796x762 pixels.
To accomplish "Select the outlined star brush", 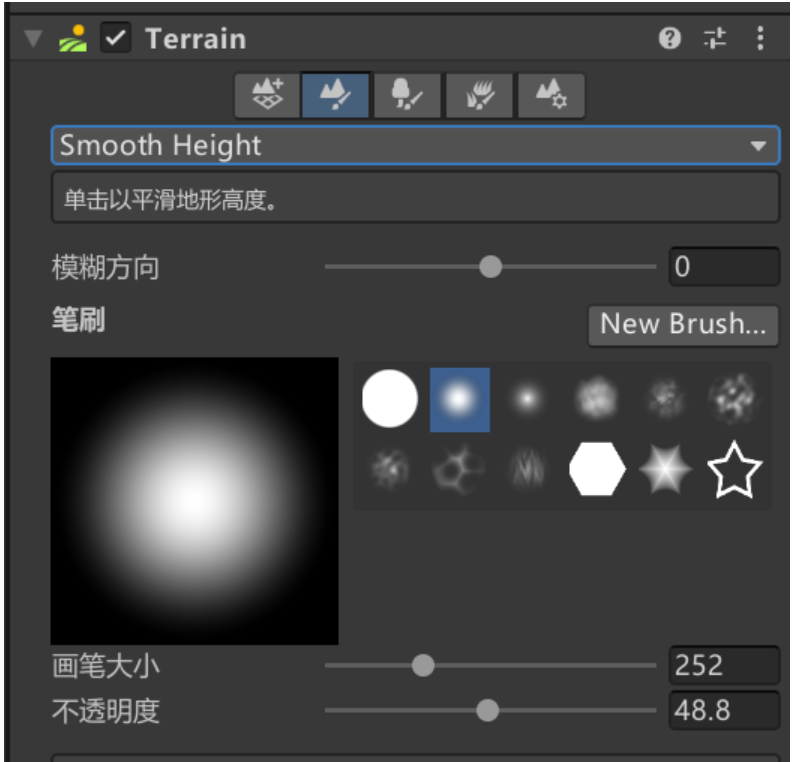I will point(734,470).
